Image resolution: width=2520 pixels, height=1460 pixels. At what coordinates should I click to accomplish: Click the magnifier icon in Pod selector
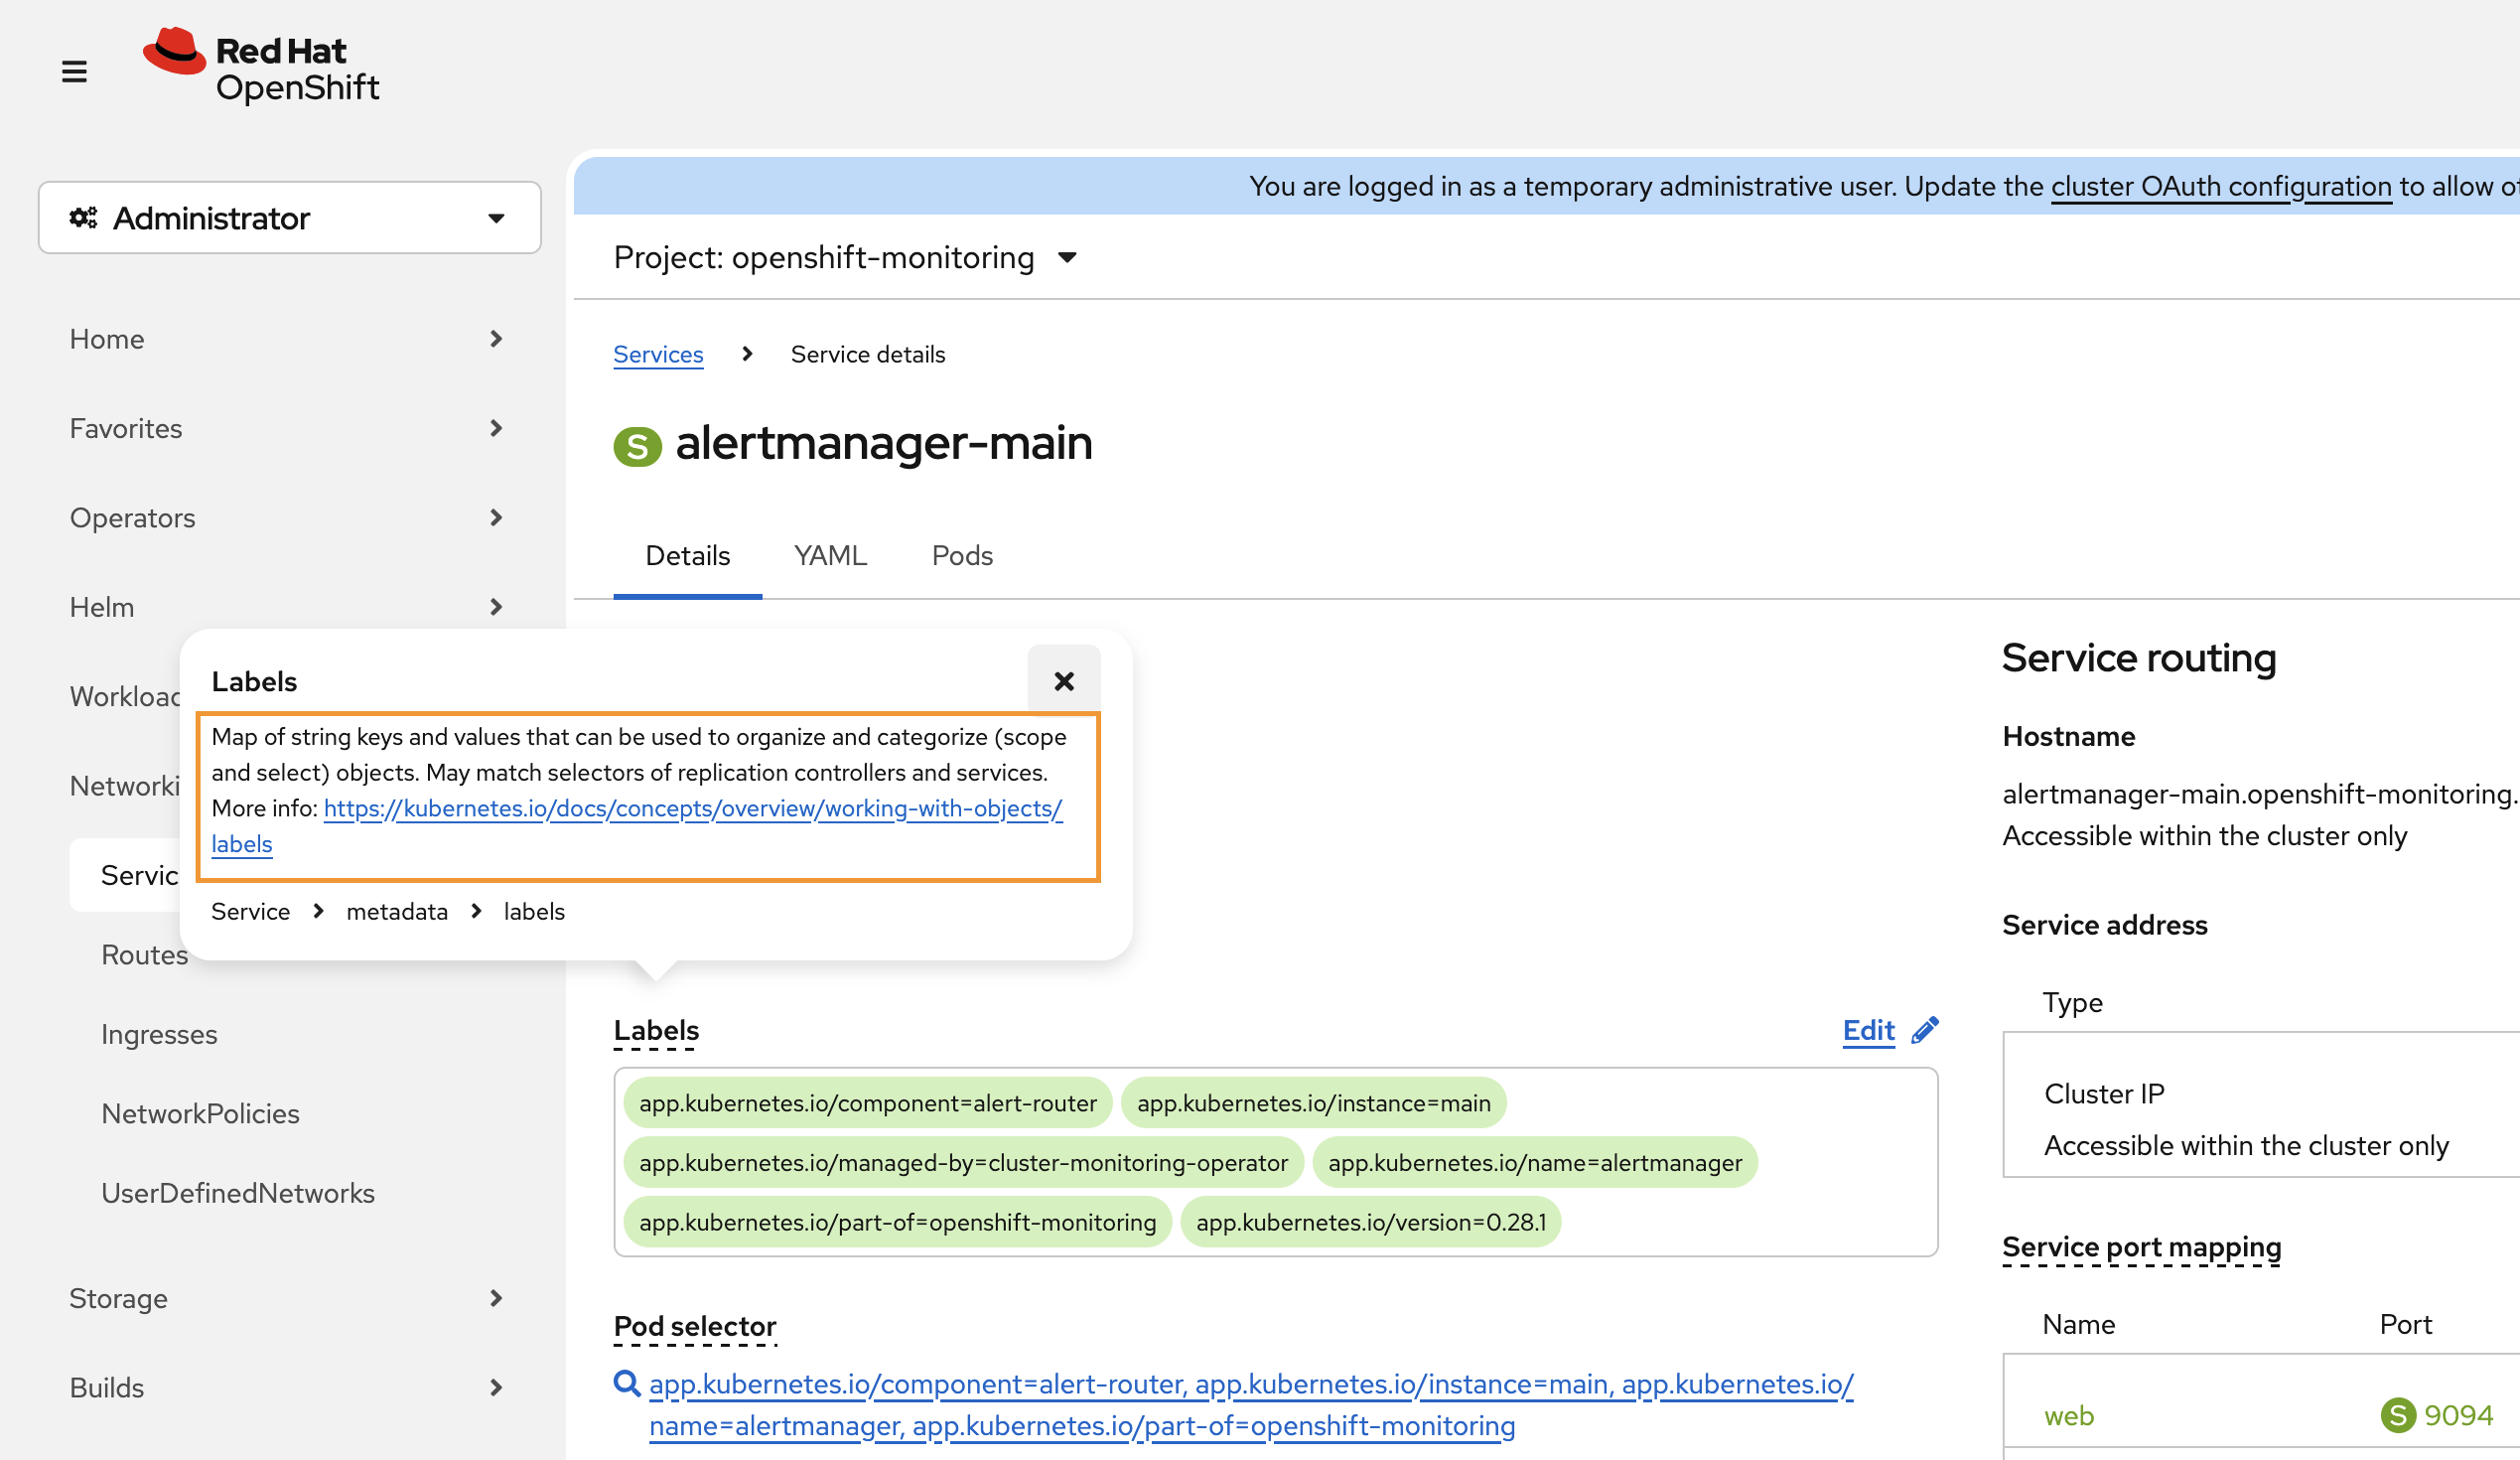tap(627, 1383)
